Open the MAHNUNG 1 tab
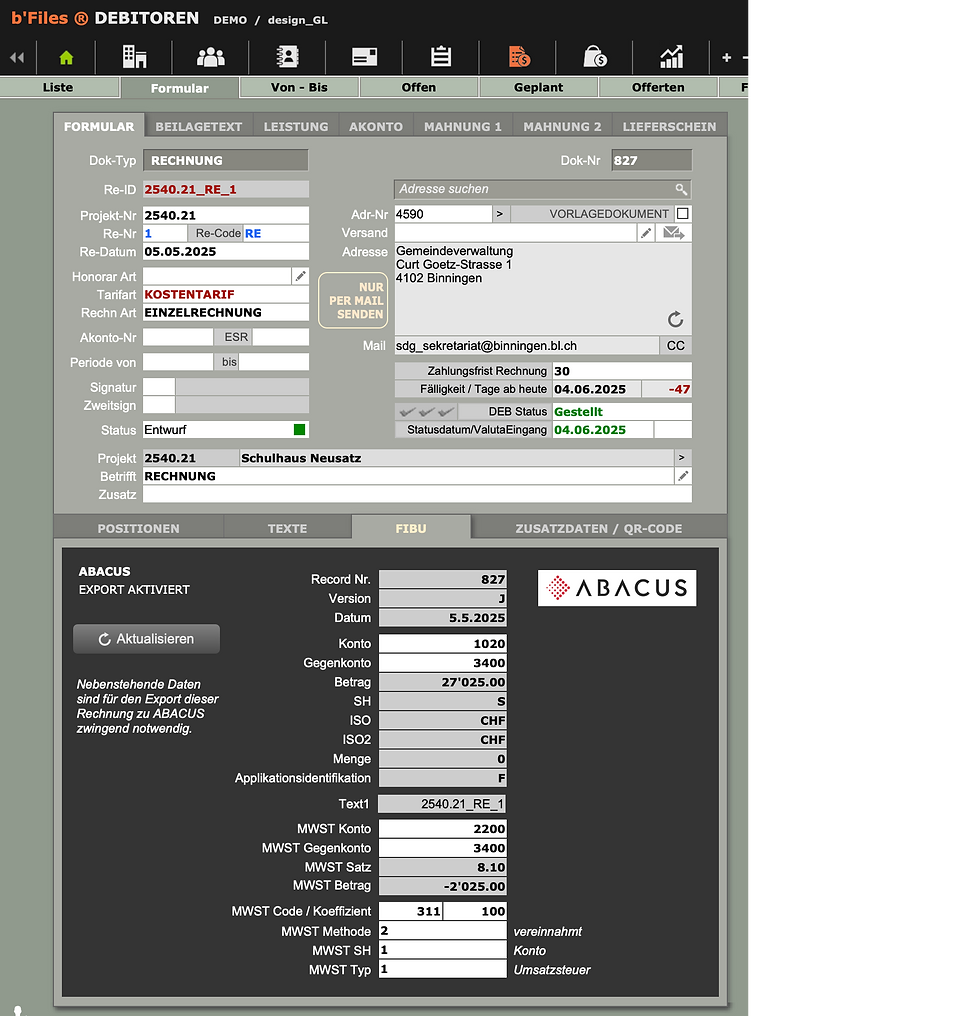Image resolution: width=980 pixels, height=1016 pixels. 463,127
